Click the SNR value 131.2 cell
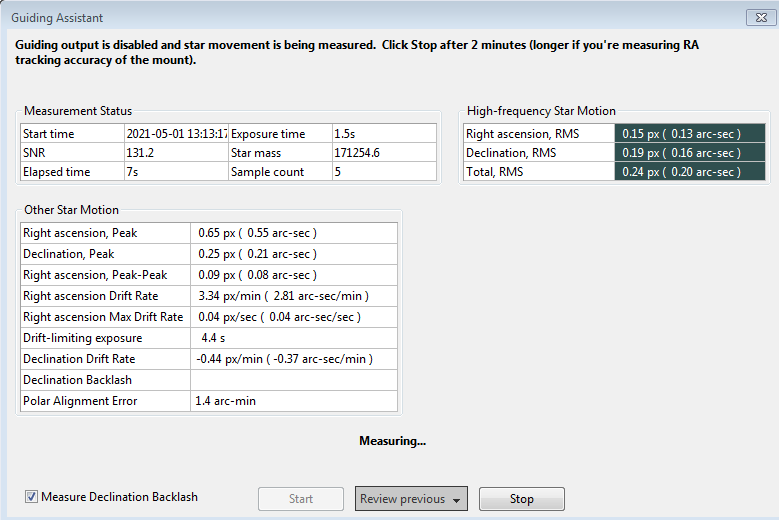This screenshot has width=779, height=520. coord(176,152)
